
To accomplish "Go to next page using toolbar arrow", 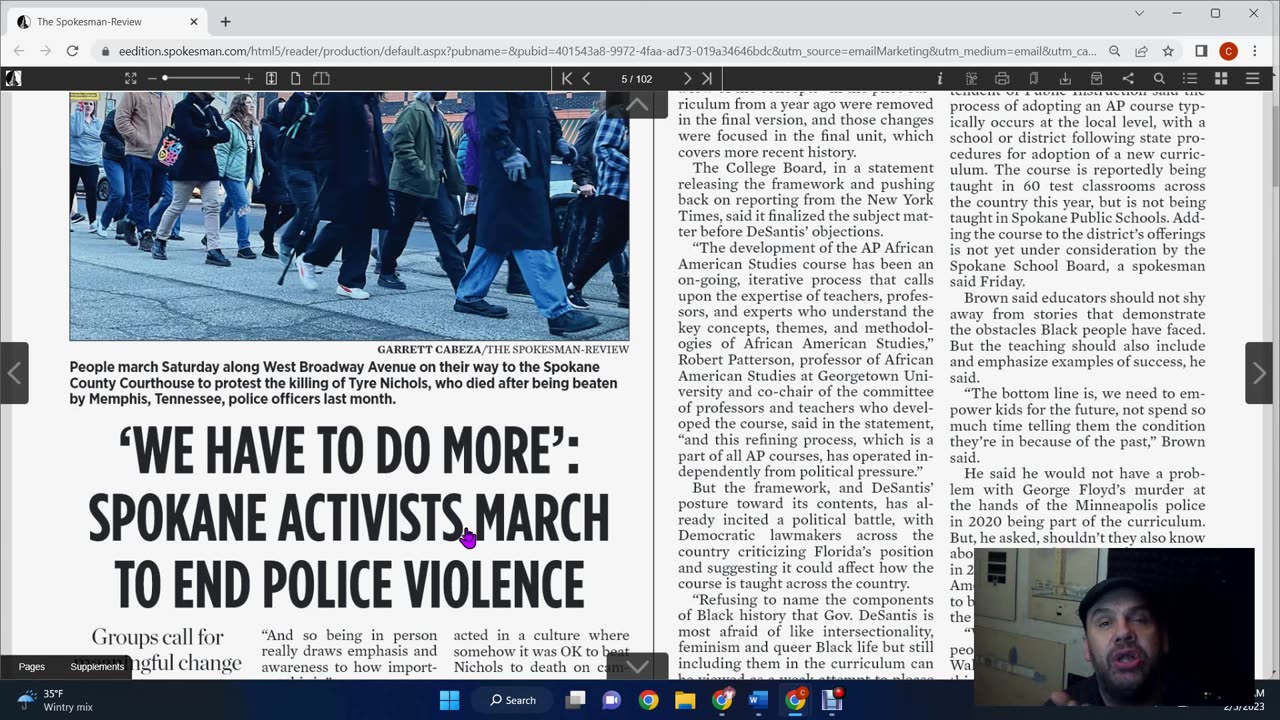I will pyautogui.click(x=687, y=78).
